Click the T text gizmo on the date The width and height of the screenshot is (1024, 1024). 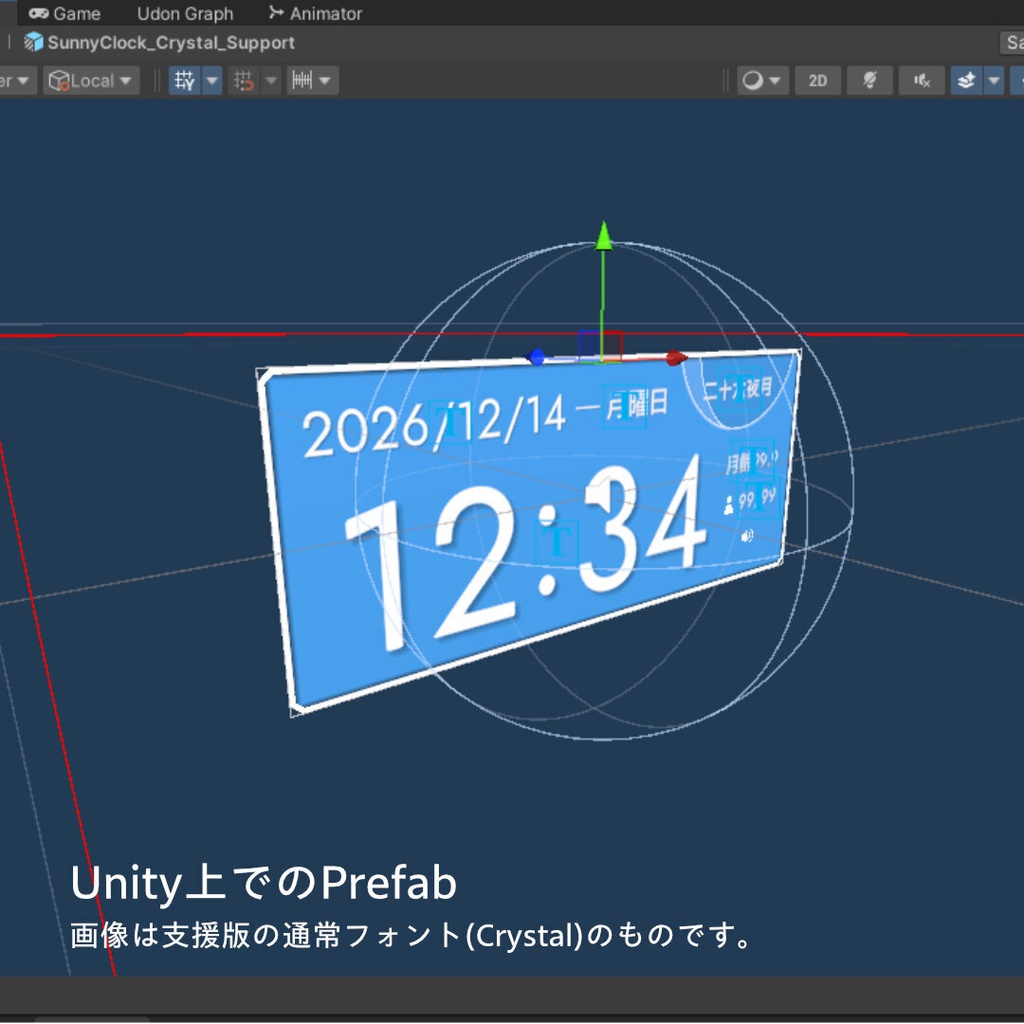449,422
